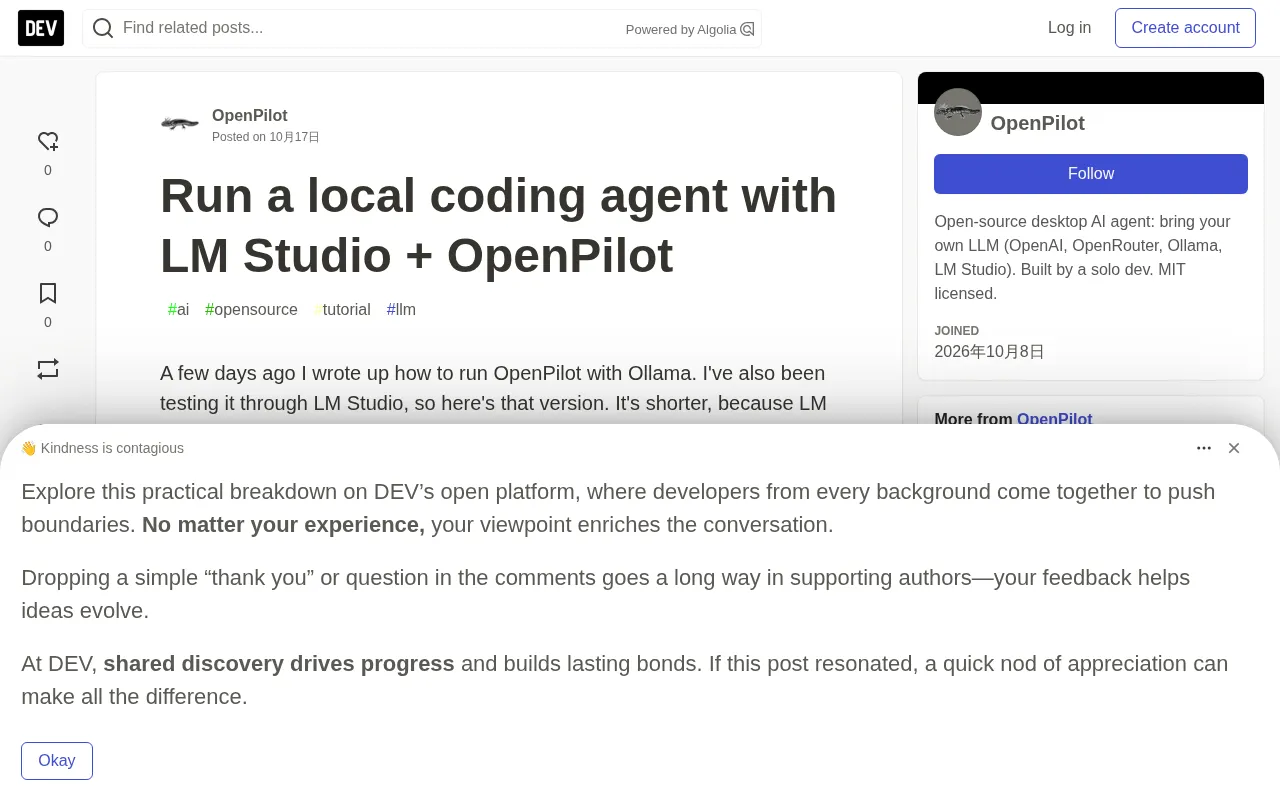
Task: Open the #ai tag
Action: (178, 310)
